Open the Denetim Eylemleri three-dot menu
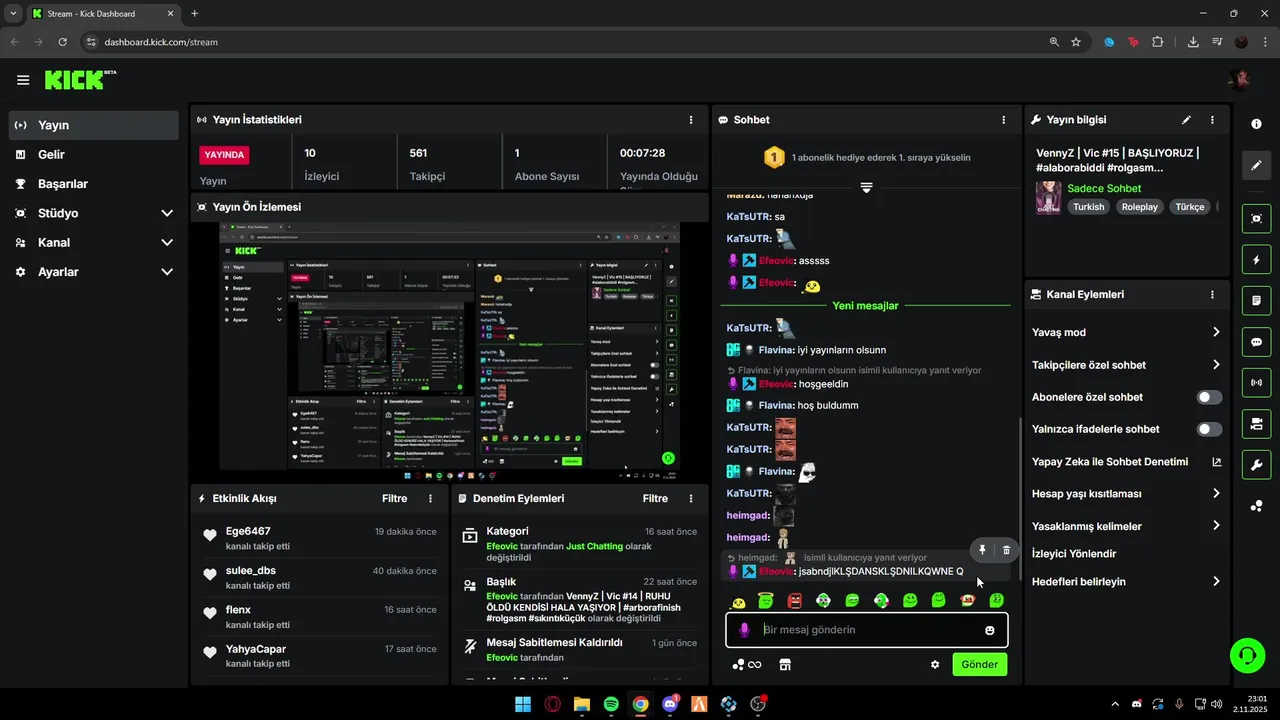This screenshot has width=1280, height=720. pyautogui.click(x=691, y=498)
